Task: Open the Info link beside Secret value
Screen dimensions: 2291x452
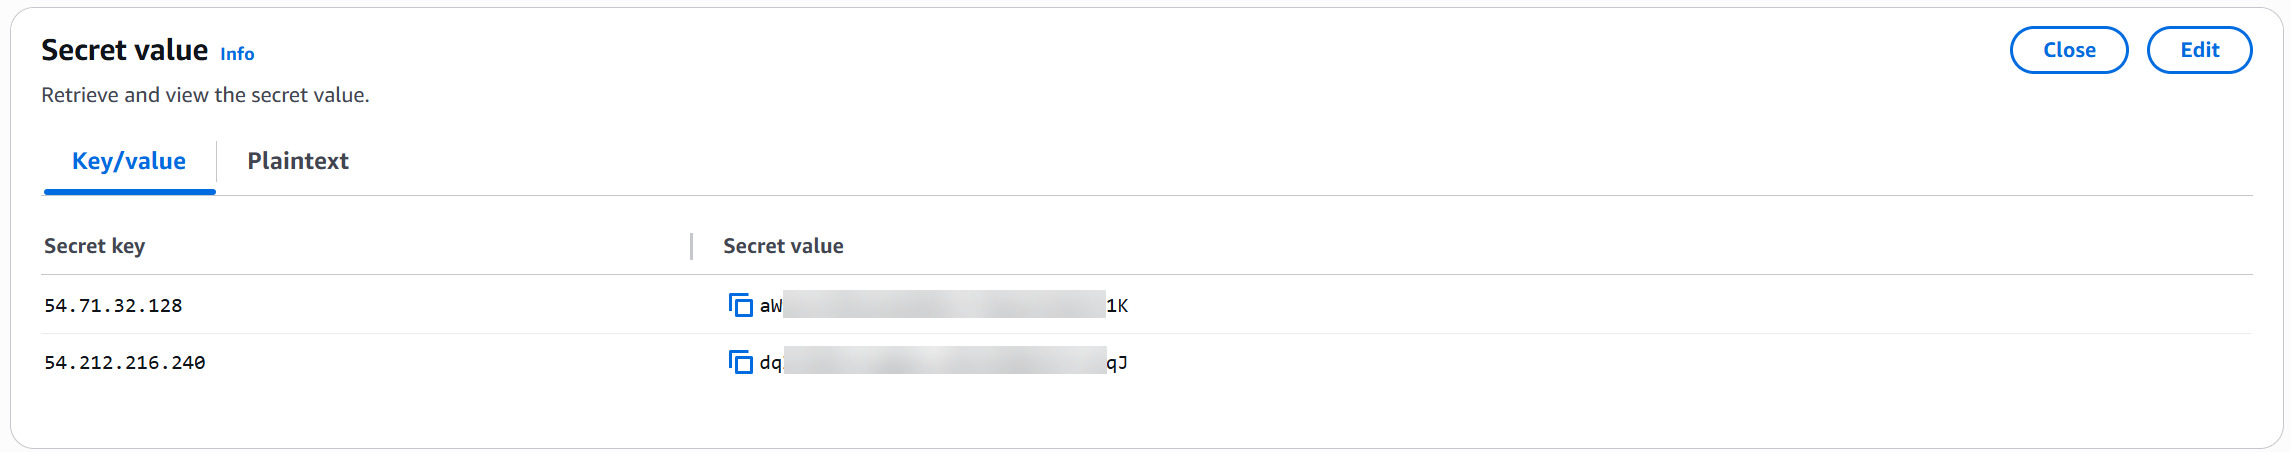Action: [237, 54]
